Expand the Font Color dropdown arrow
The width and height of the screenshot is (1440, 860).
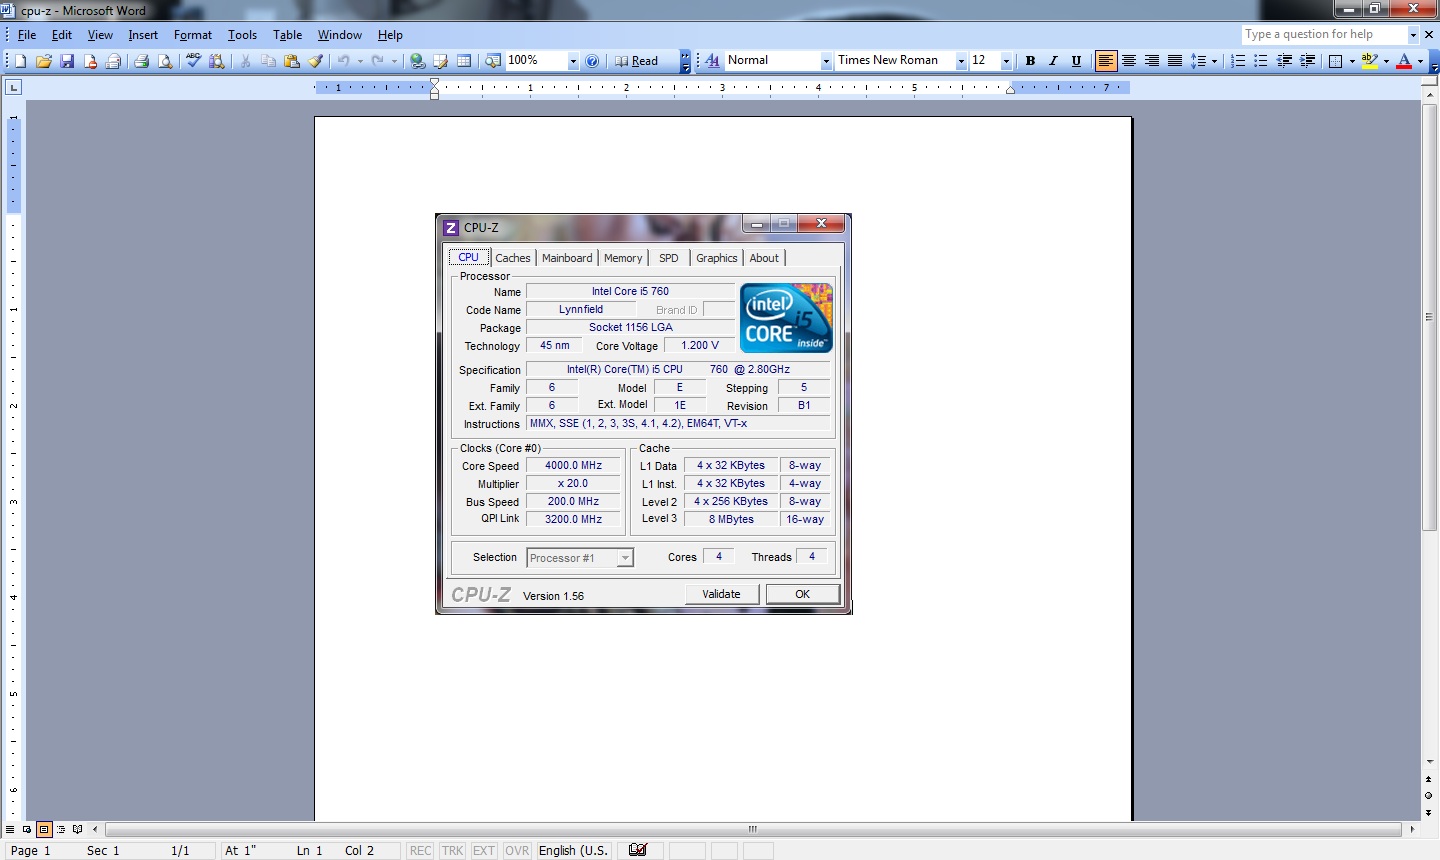click(1420, 61)
